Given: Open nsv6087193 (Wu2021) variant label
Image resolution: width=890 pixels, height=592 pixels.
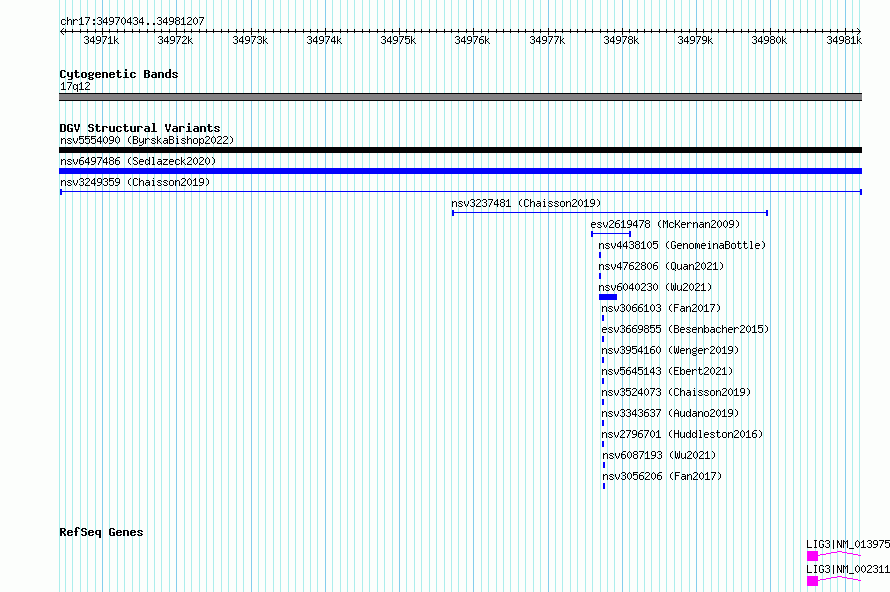Looking at the screenshot, I should pos(659,455).
